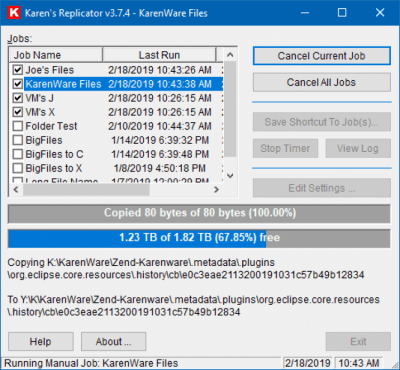
Task: Uncheck the KarenWare Files job checkbox
Action: [17, 84]
